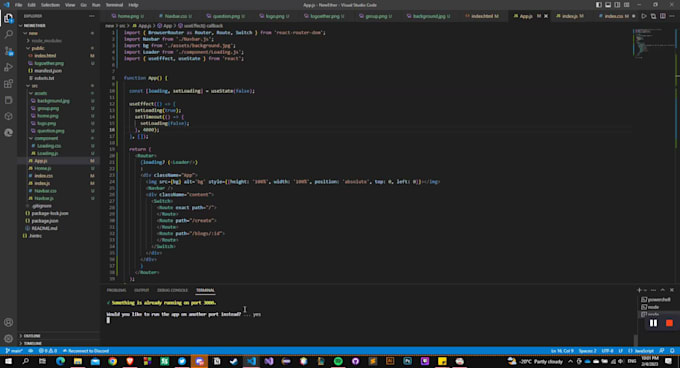Open the Run and Debug view
The image size is (680, 368).
8,67
